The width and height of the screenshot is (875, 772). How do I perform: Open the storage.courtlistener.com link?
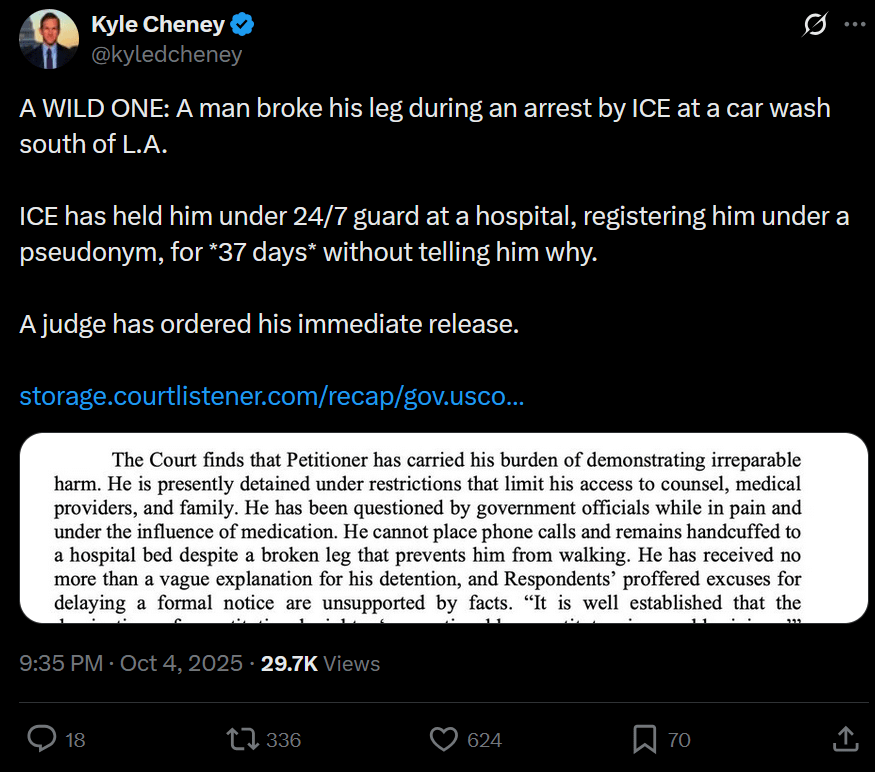click(272, 397)
